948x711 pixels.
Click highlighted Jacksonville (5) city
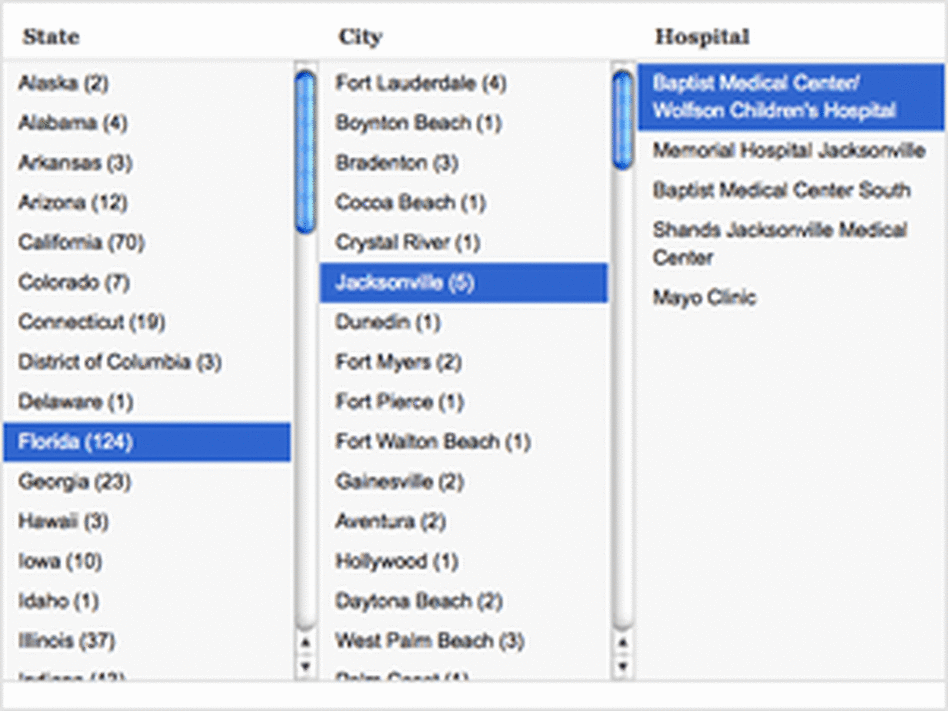pos(464,282)
